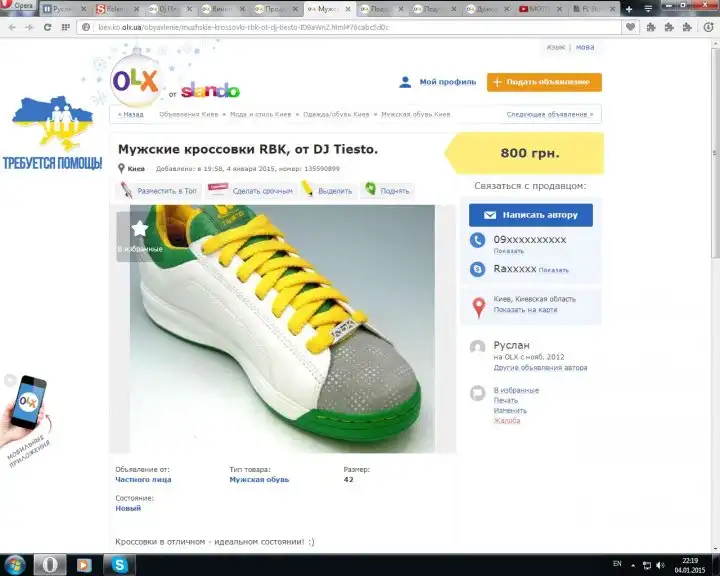
Task: Choose 'Выделить' listing highlight option
Action: [333, 190]
